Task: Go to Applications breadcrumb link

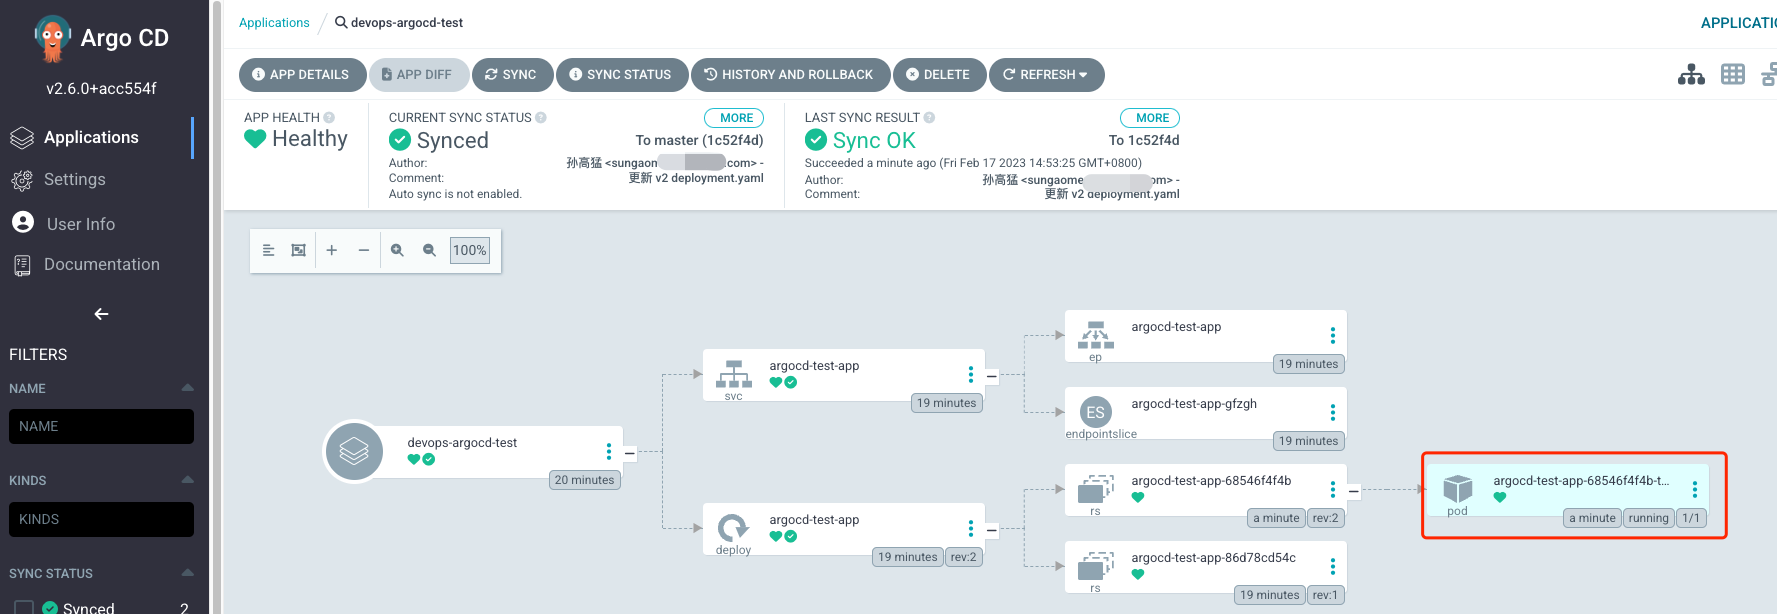Action: click(x=274, y=23)
